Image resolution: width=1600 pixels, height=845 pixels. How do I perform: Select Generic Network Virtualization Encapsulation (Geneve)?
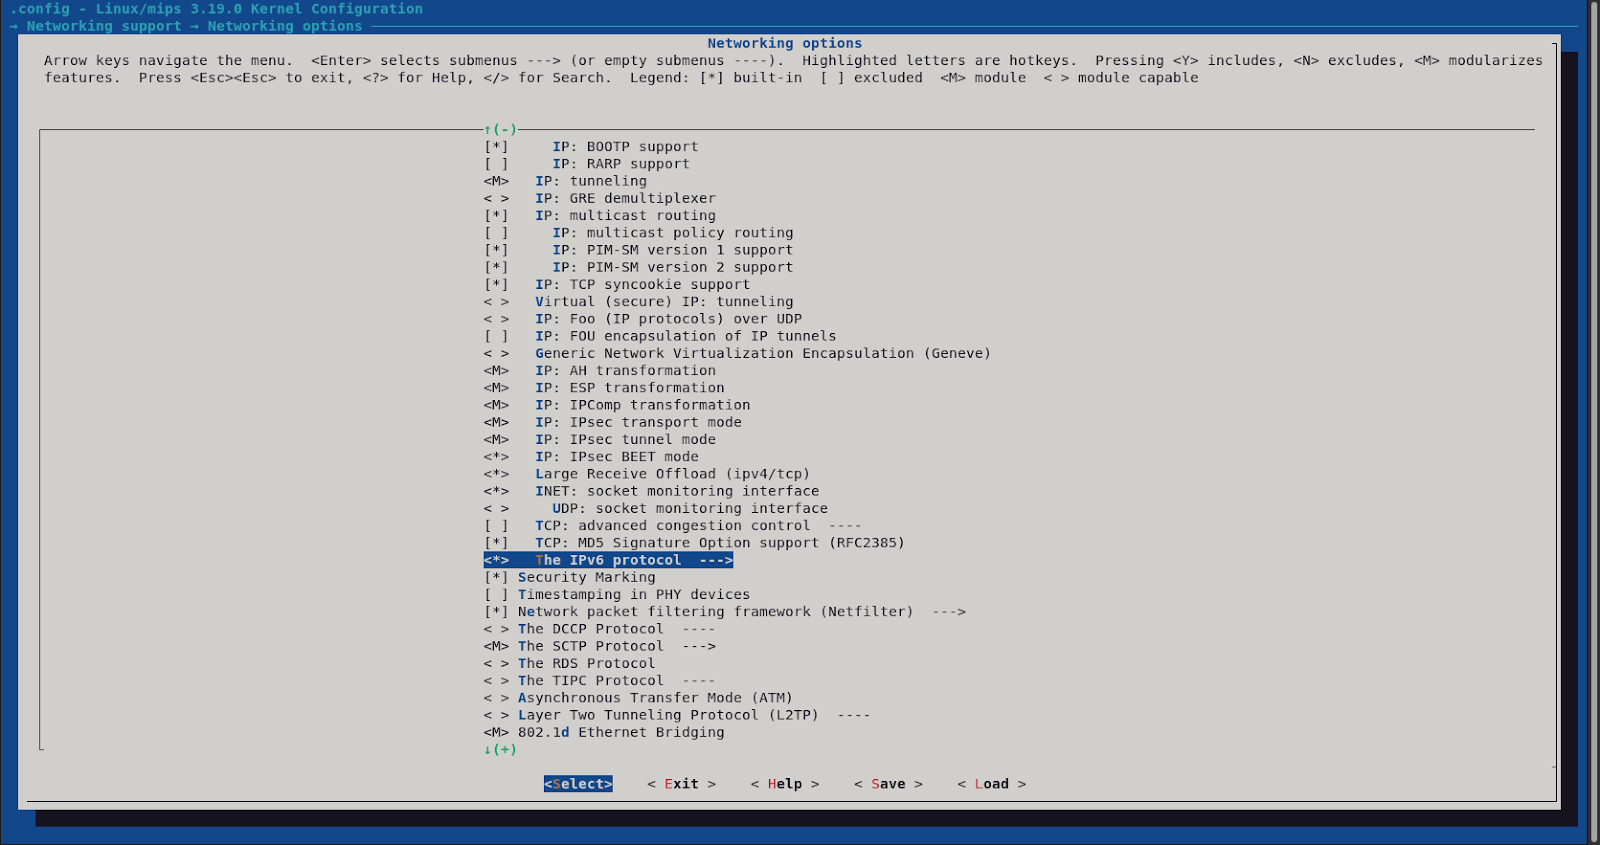click(x=762, y=354)
